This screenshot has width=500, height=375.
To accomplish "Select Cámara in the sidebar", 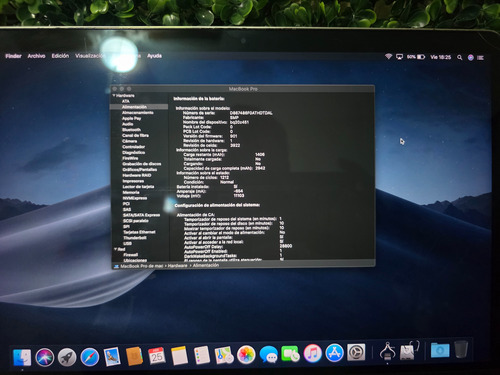I will point(130,141).
